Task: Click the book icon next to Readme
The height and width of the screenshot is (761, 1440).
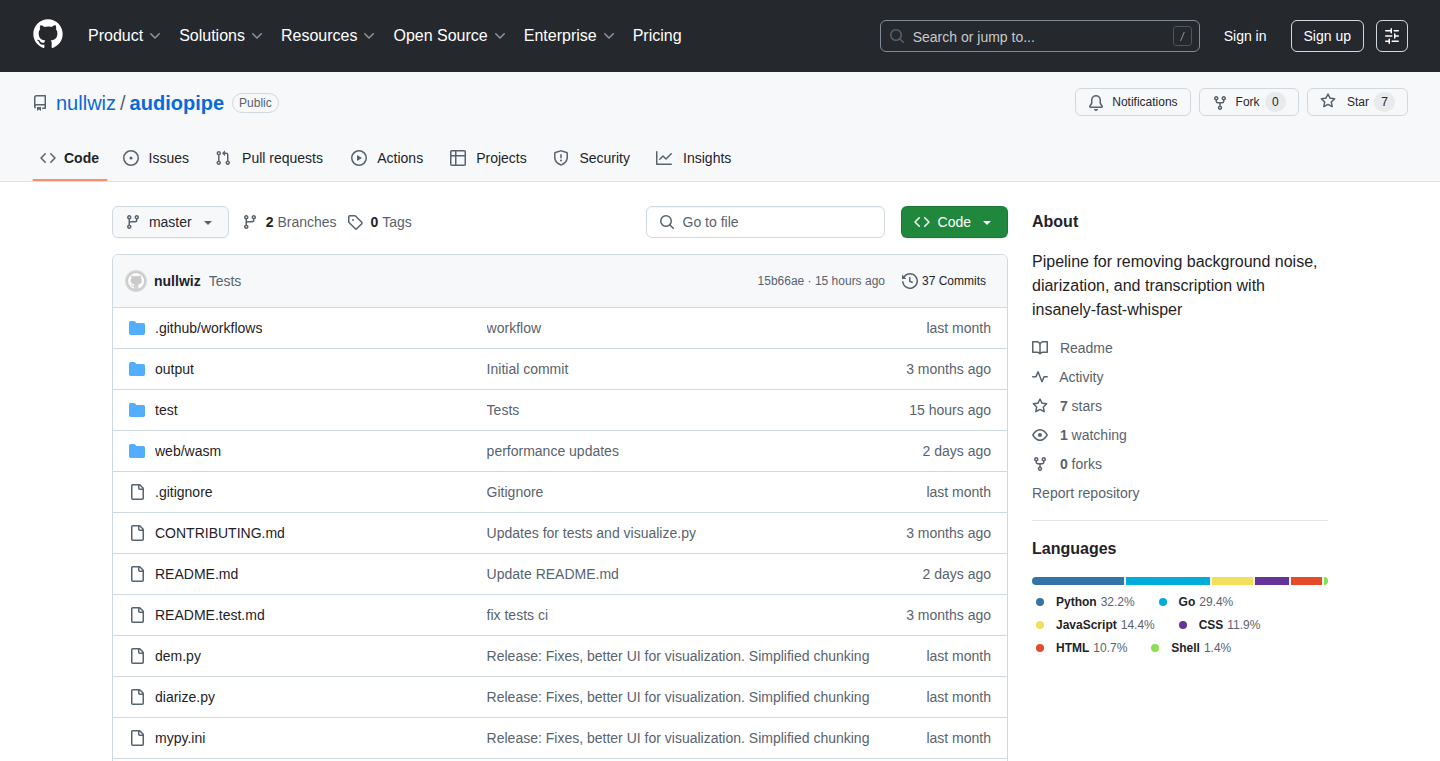Action: pyautogui.click(x=1040, y=348)
